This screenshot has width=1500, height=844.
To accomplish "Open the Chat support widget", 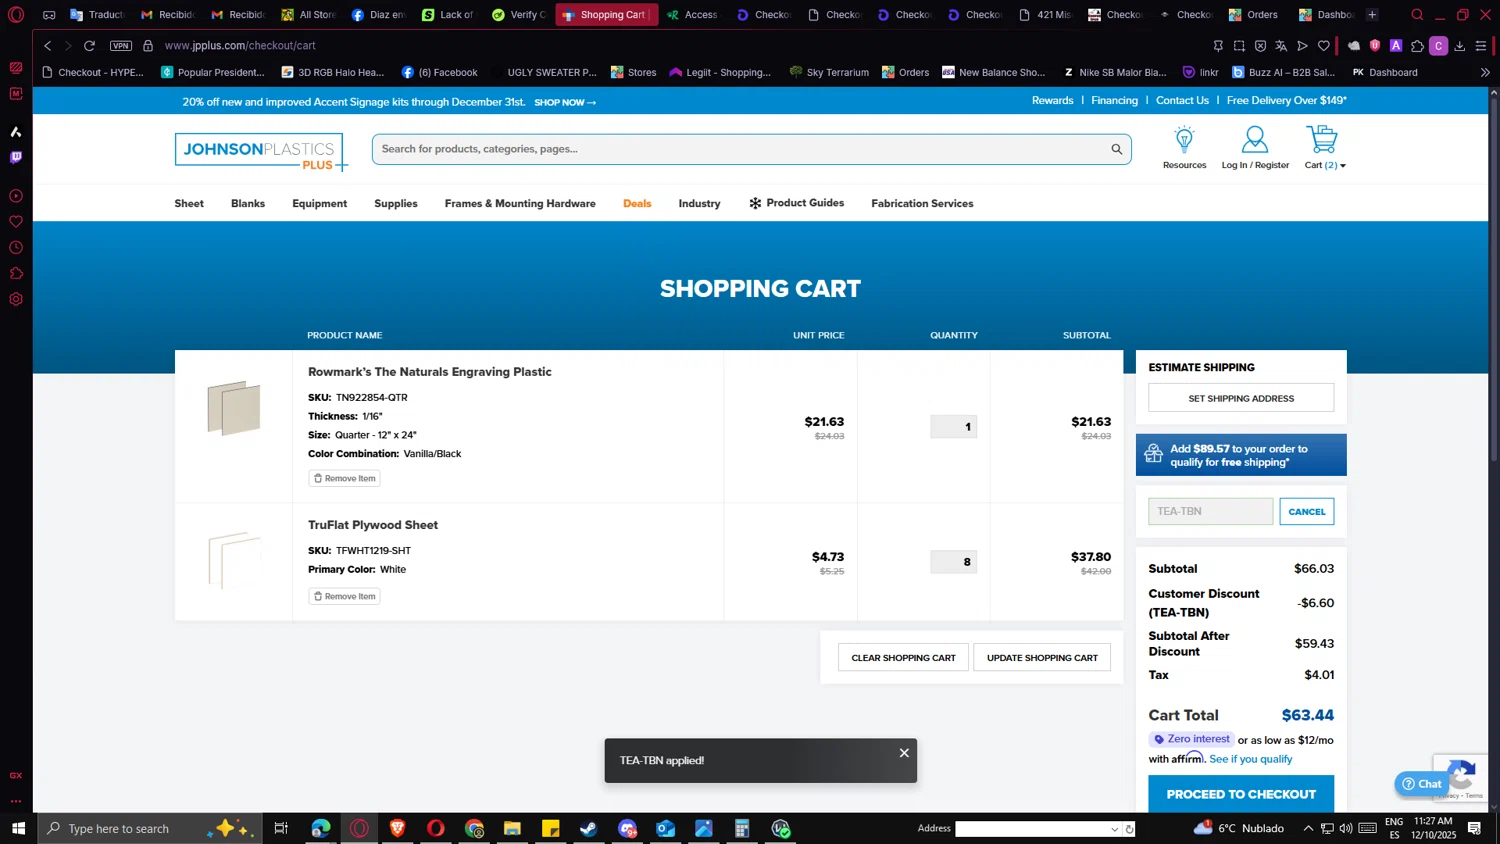I will click(x=1421, y=784).
